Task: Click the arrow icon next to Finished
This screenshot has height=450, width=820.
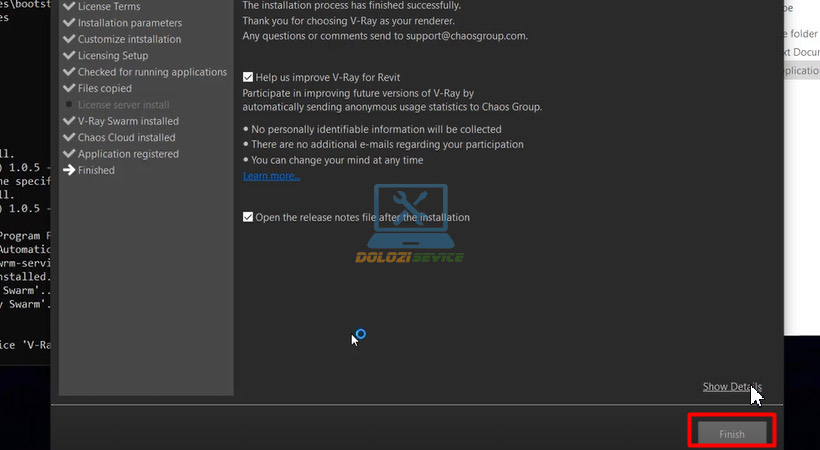Action: click(x=69, y=170)
